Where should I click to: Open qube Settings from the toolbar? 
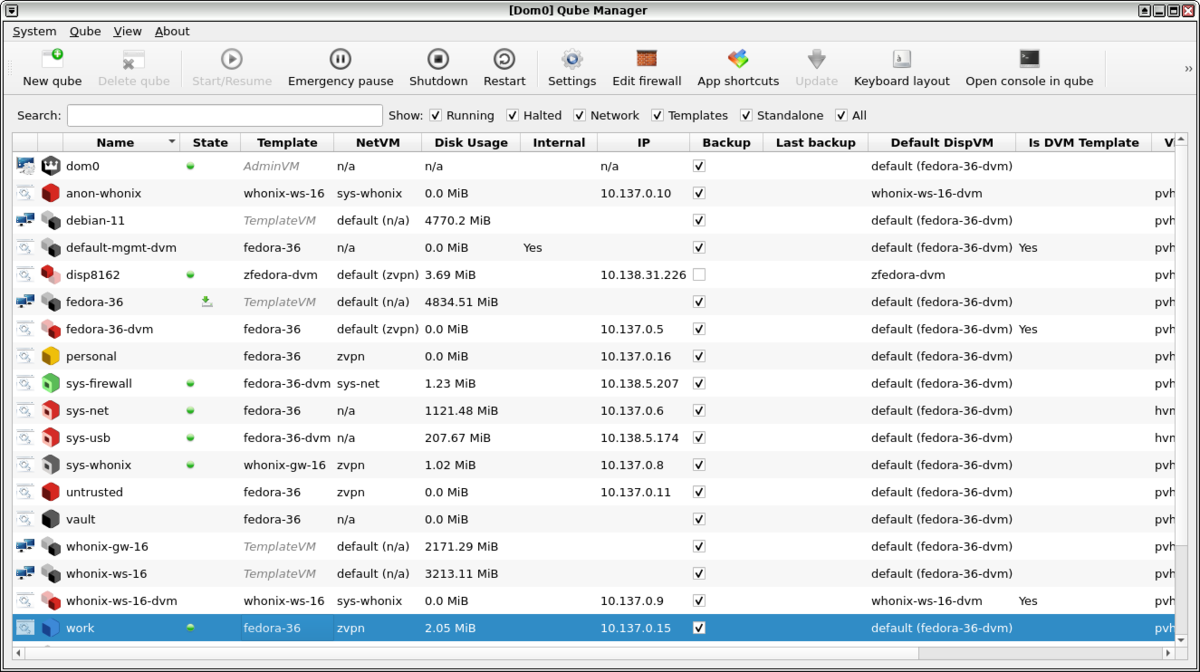(x=572, y=59)
